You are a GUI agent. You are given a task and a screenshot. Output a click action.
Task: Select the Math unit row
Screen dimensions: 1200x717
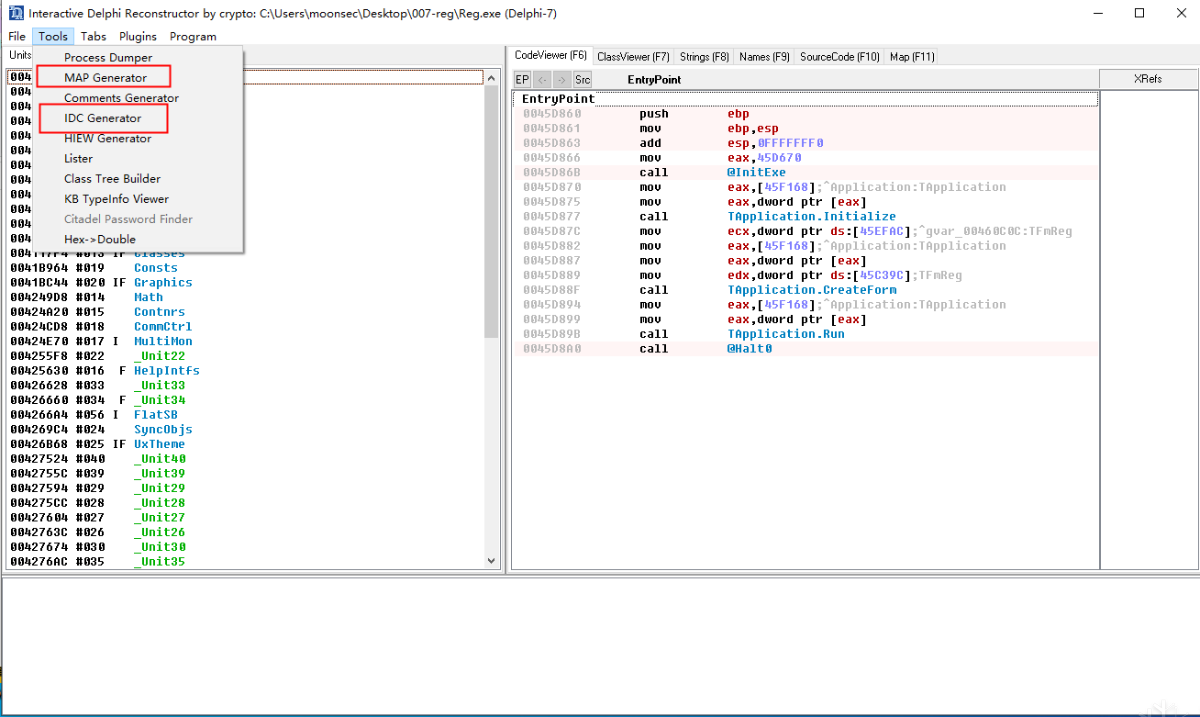point(245,297)
